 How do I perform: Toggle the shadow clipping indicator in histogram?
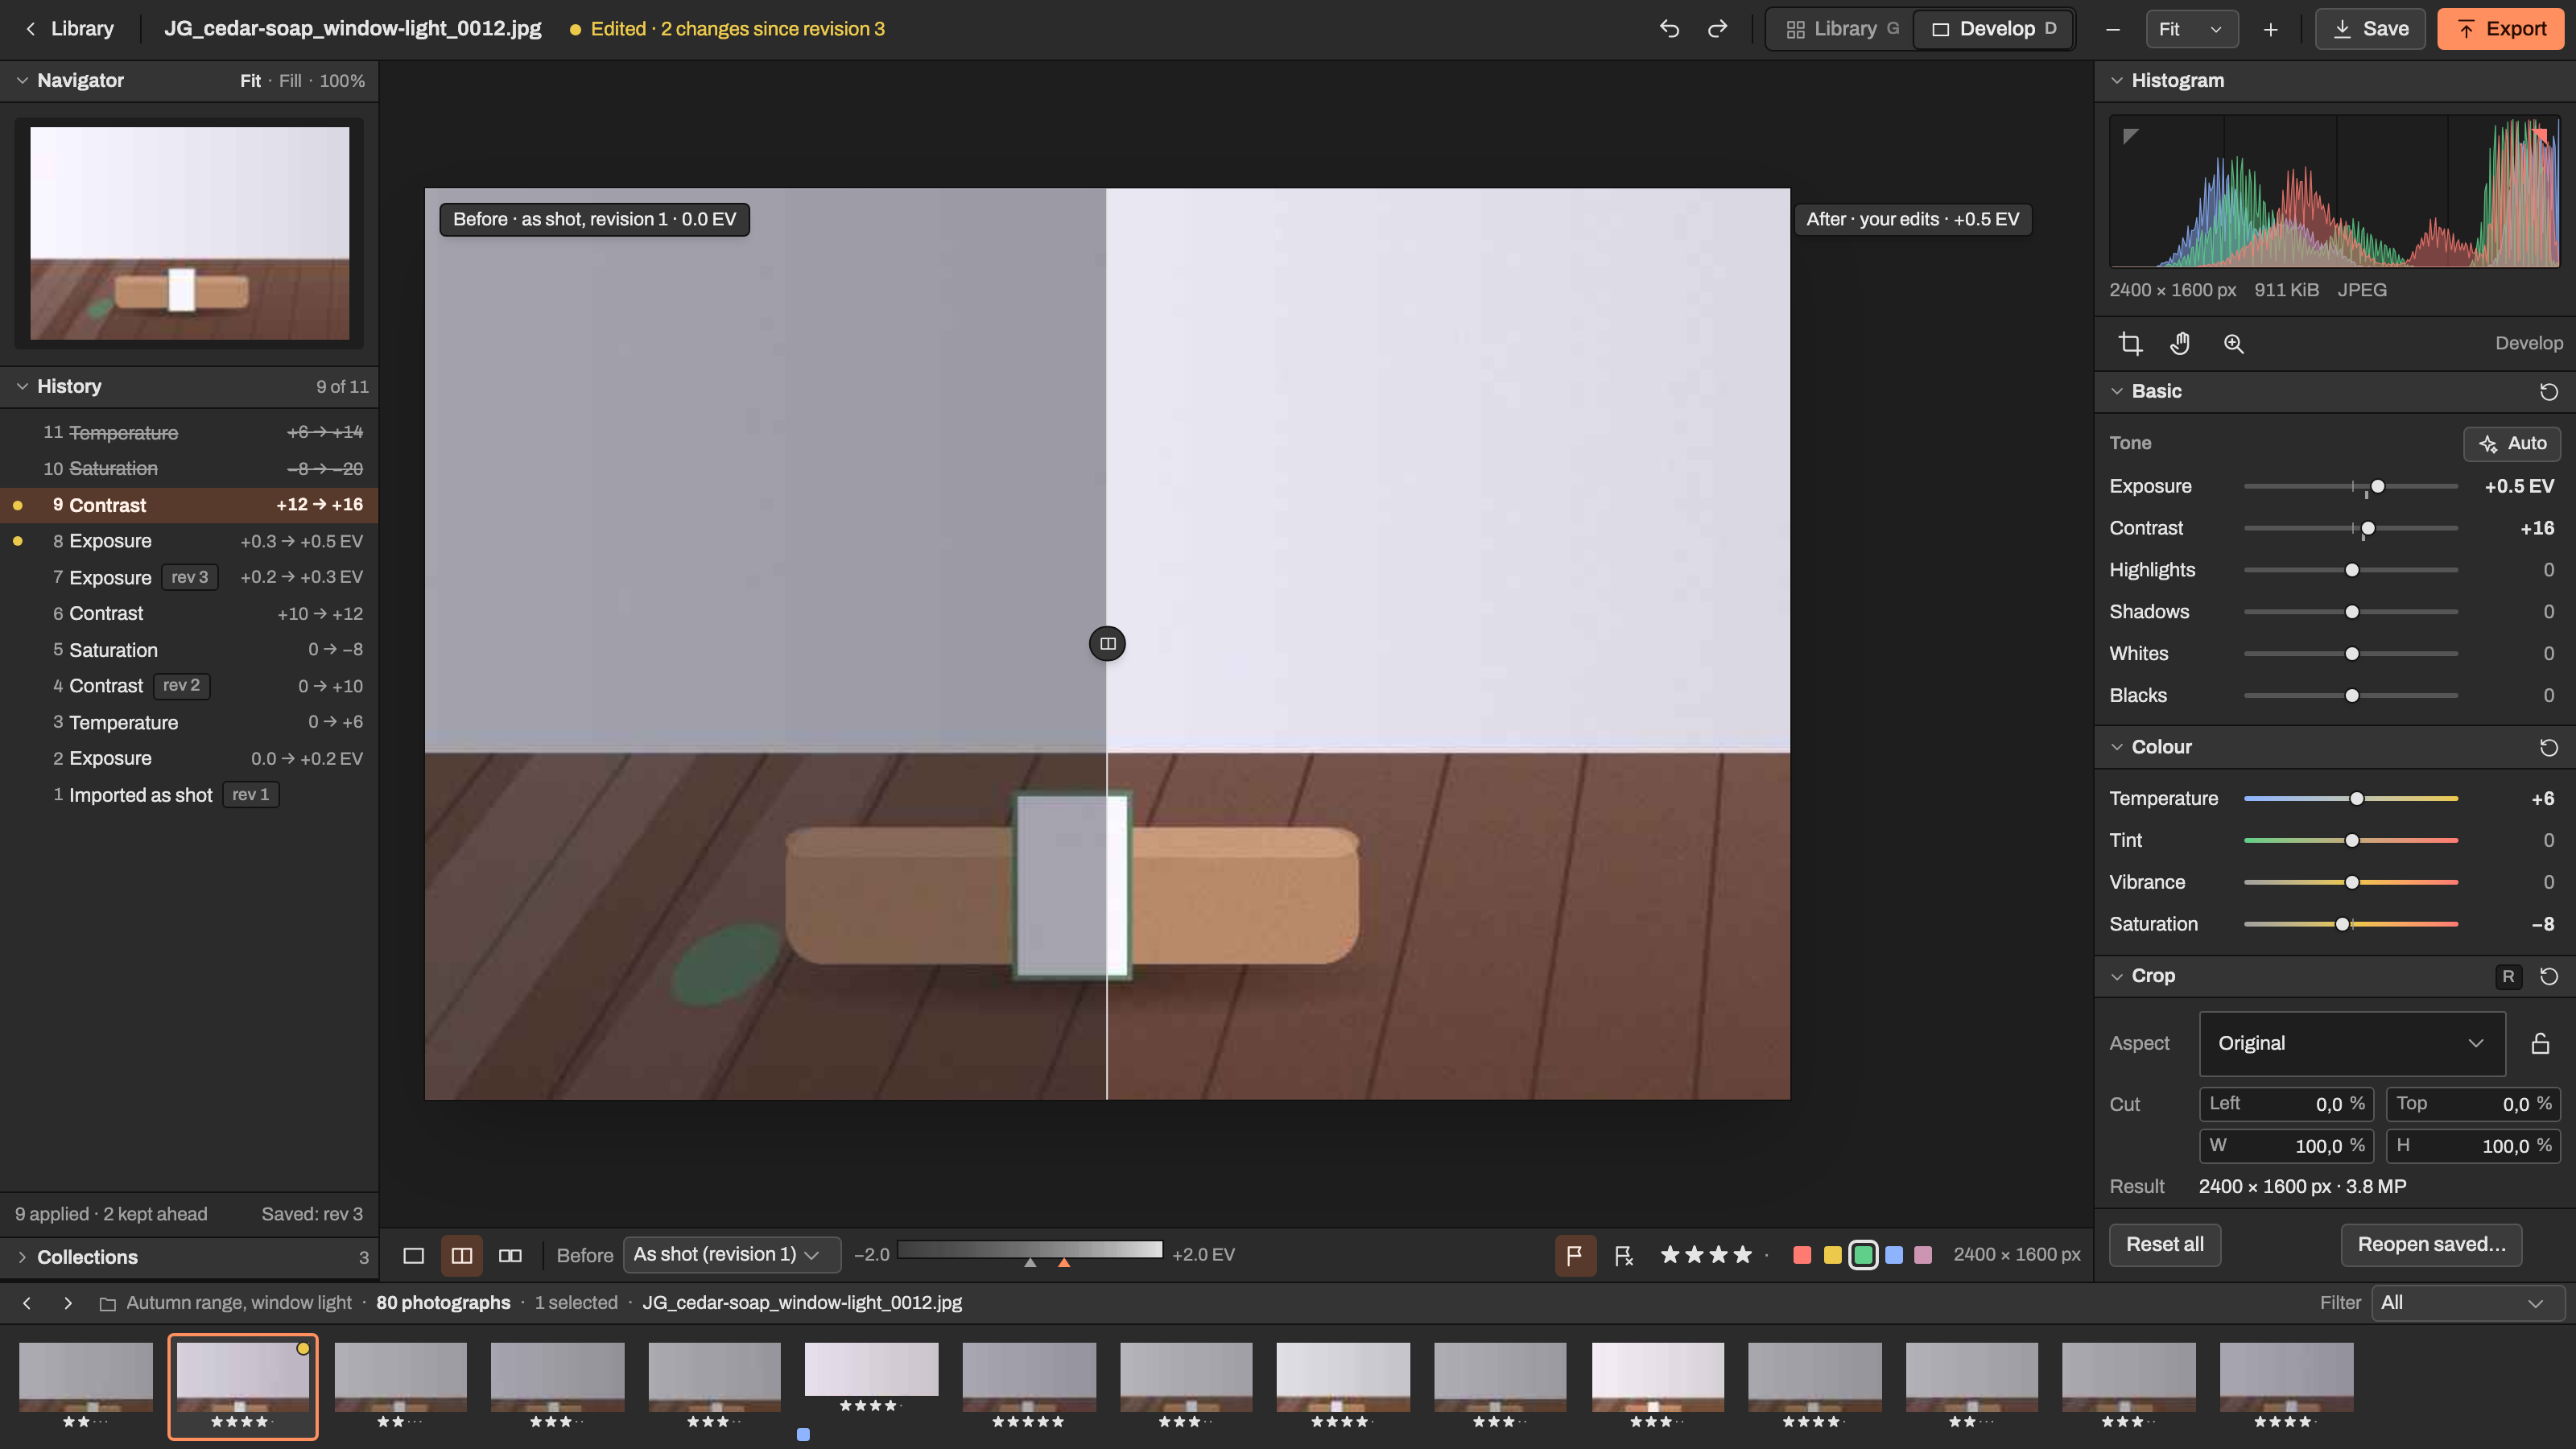2130,136
